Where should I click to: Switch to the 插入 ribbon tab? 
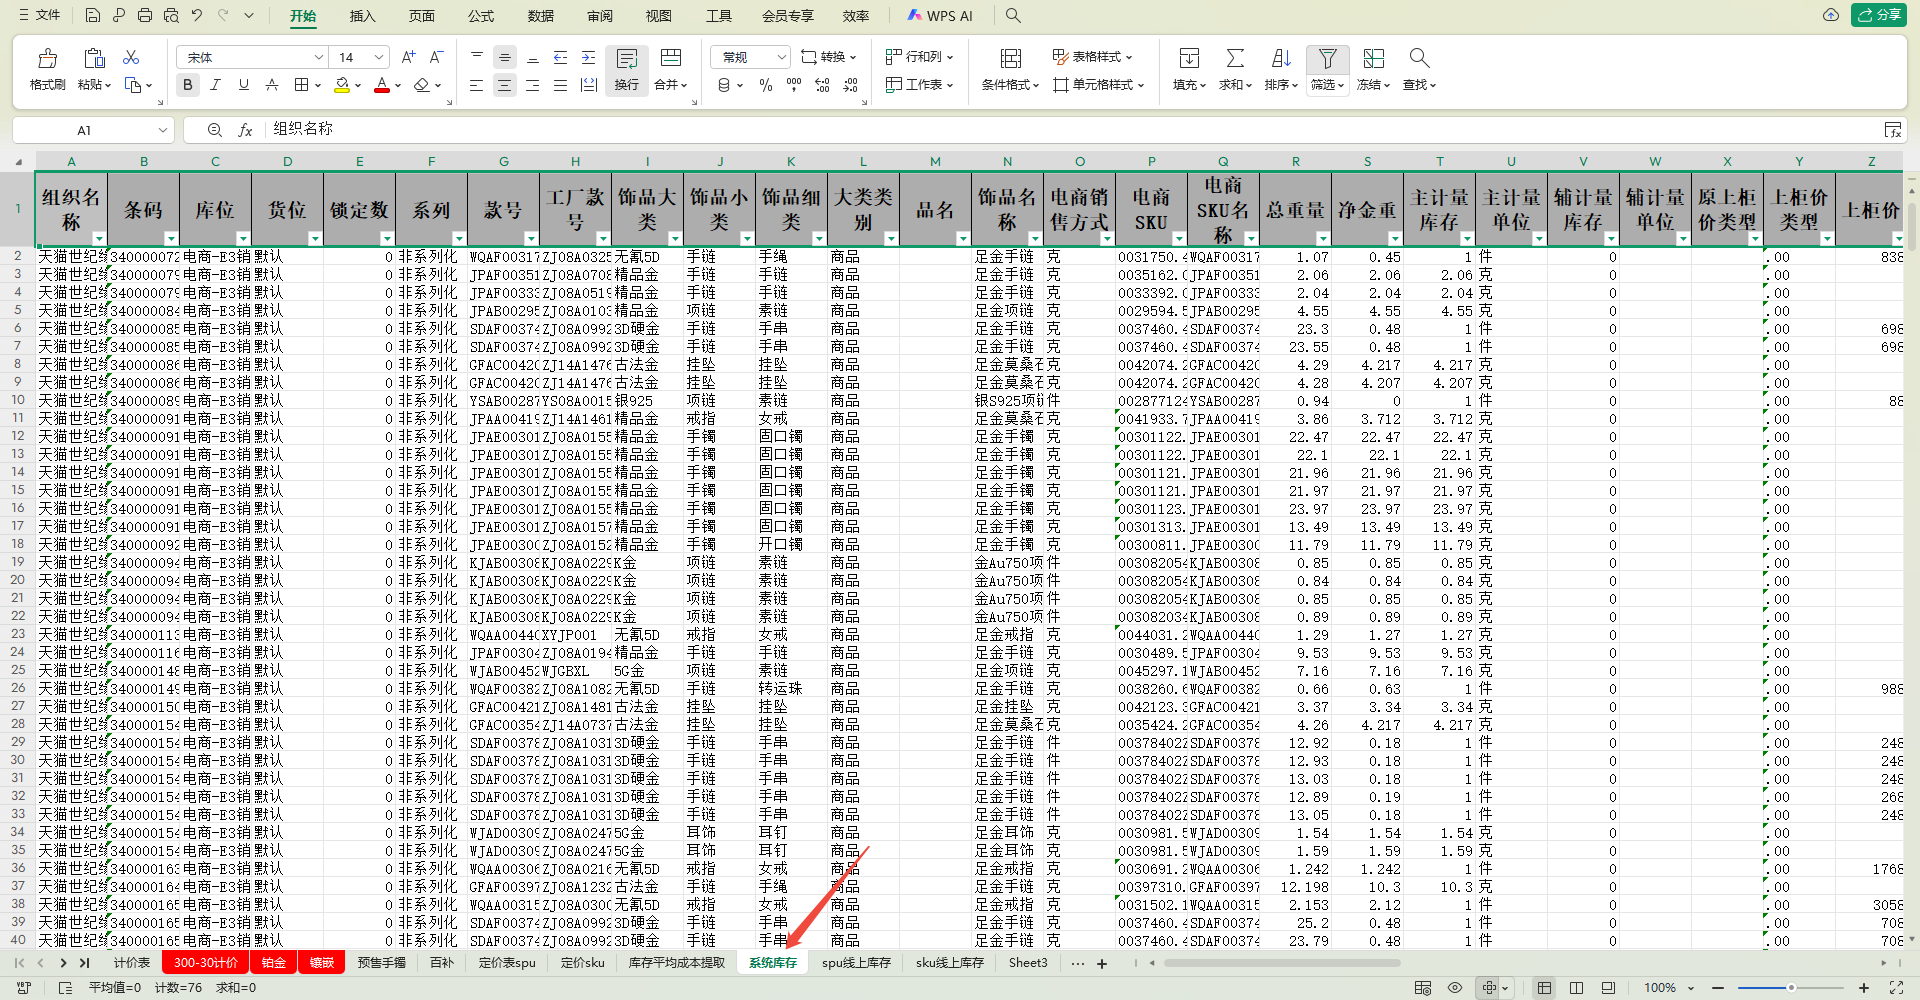[x=362, y=16]
